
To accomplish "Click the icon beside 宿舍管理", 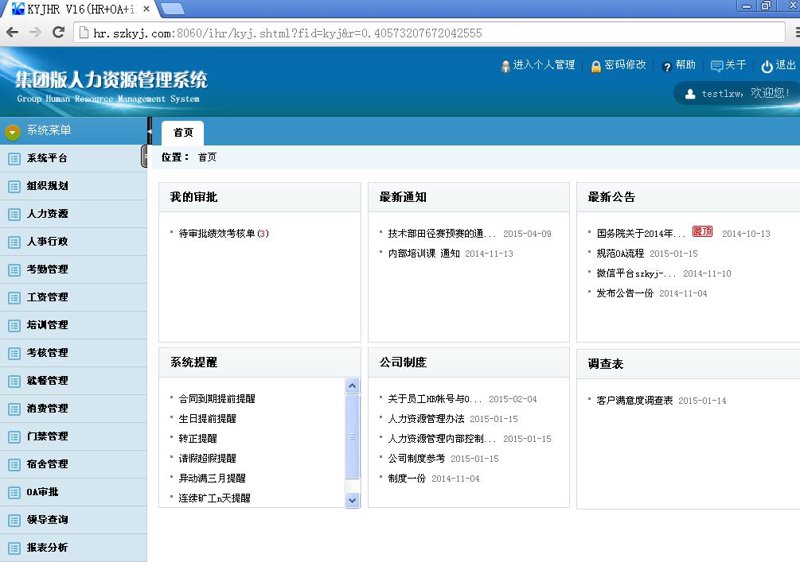I will [x=14, y=465].
